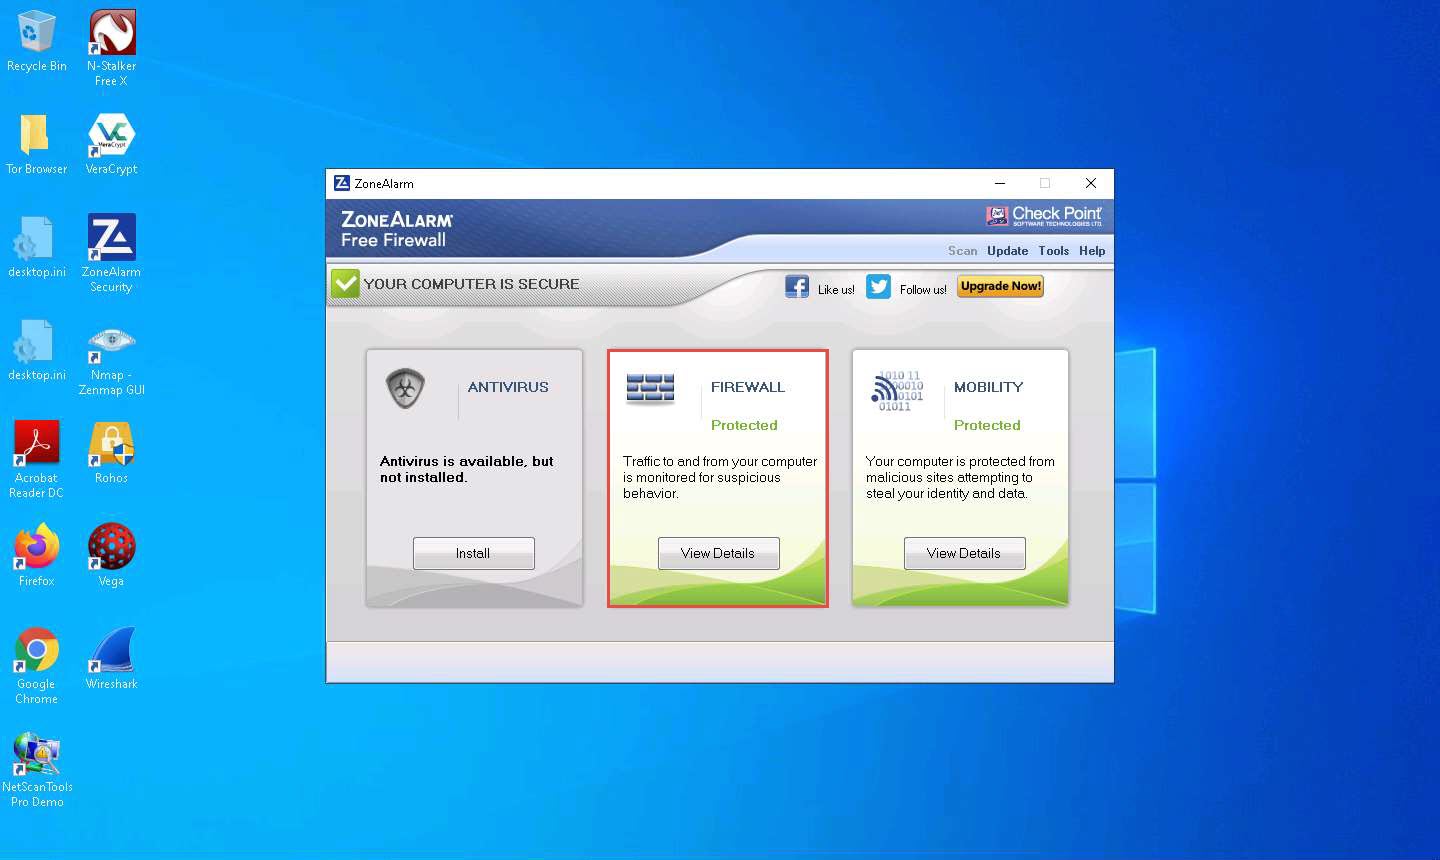Click the Mobility wireless signal icon
The image size is (1440, 860).
tap(896, 390)
